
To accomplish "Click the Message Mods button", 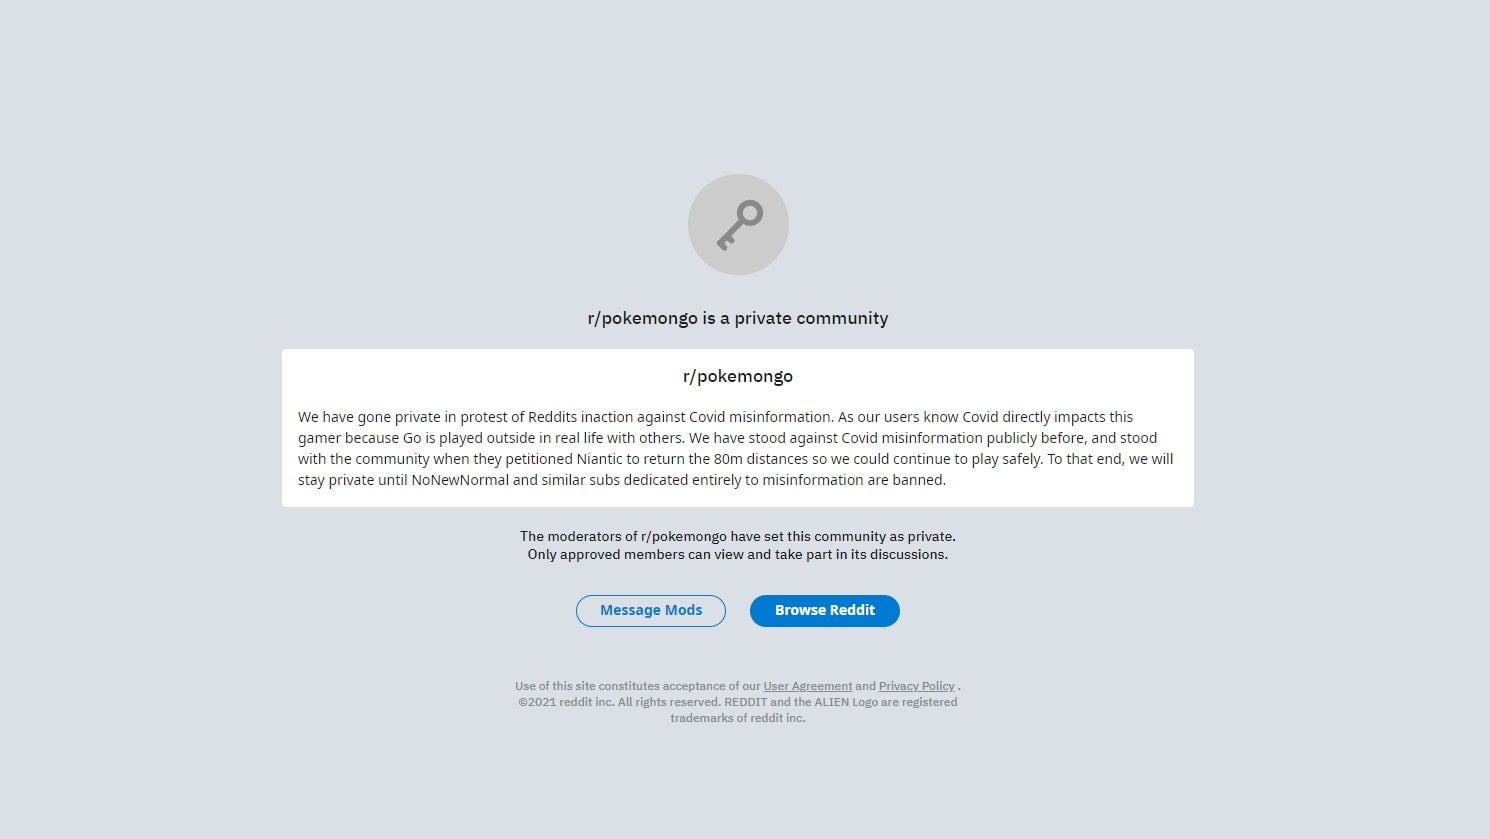I will (651, 611).
